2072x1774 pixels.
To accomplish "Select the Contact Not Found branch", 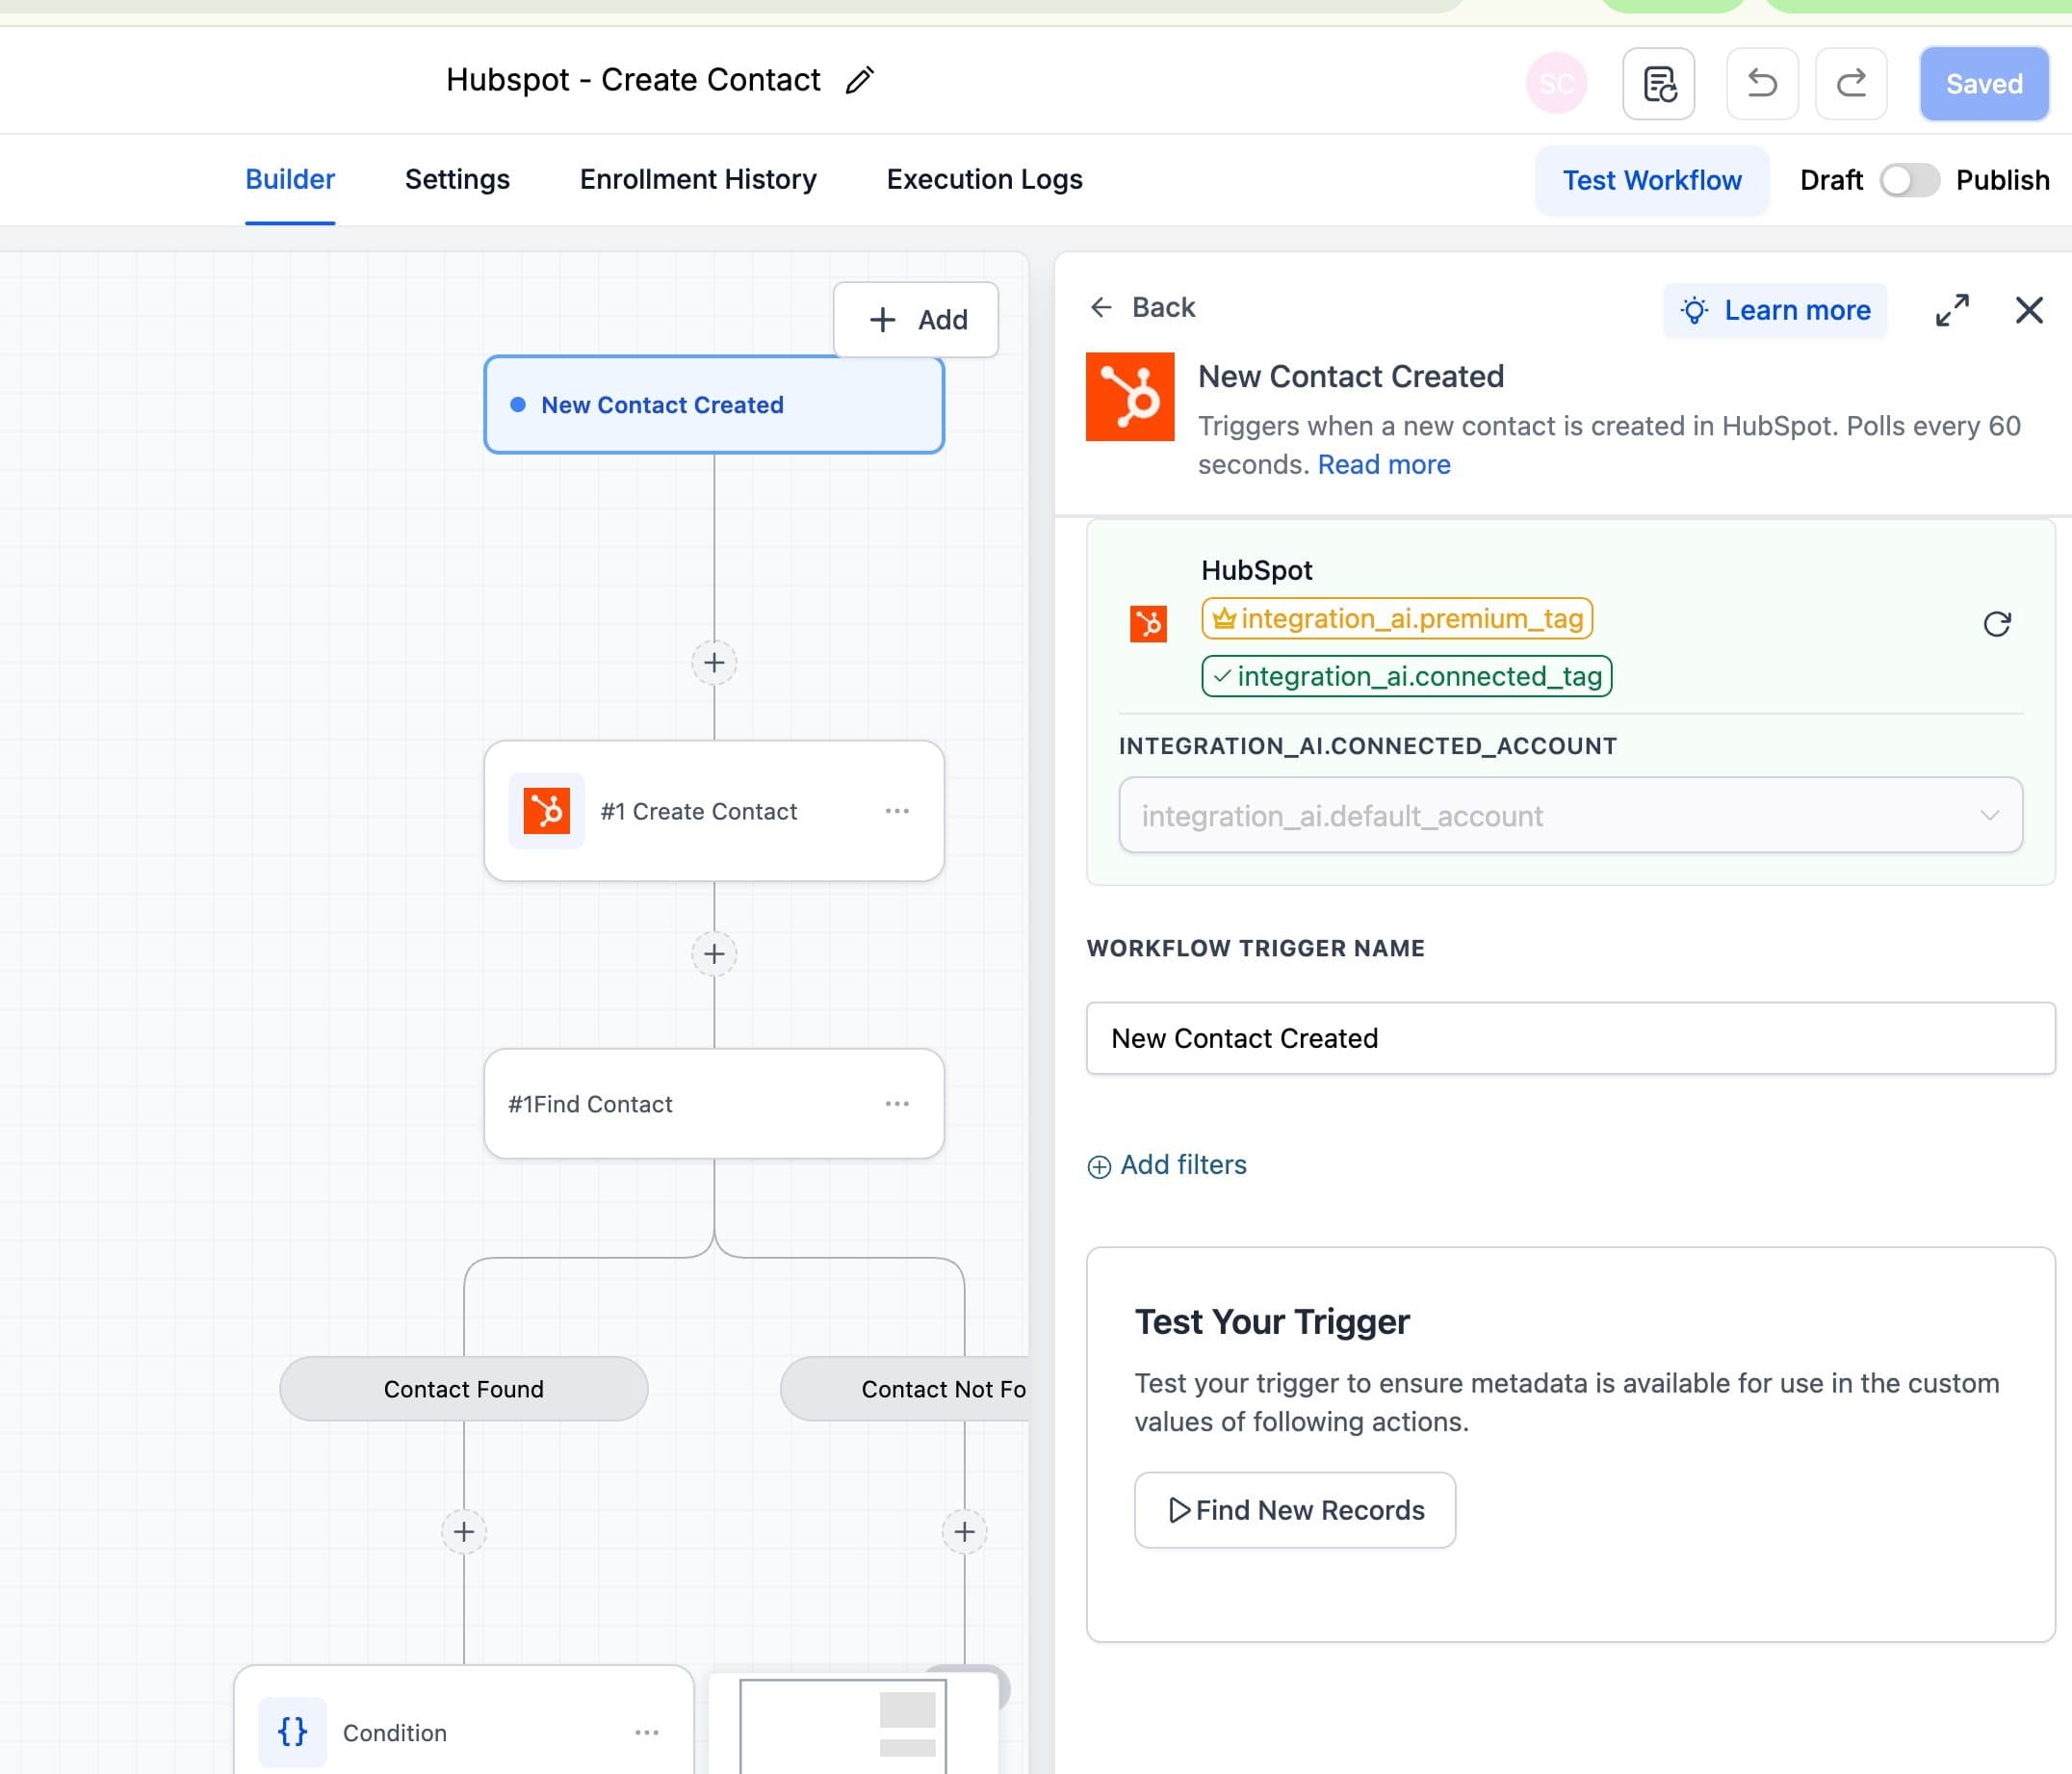I will (x=905, y=1389).
